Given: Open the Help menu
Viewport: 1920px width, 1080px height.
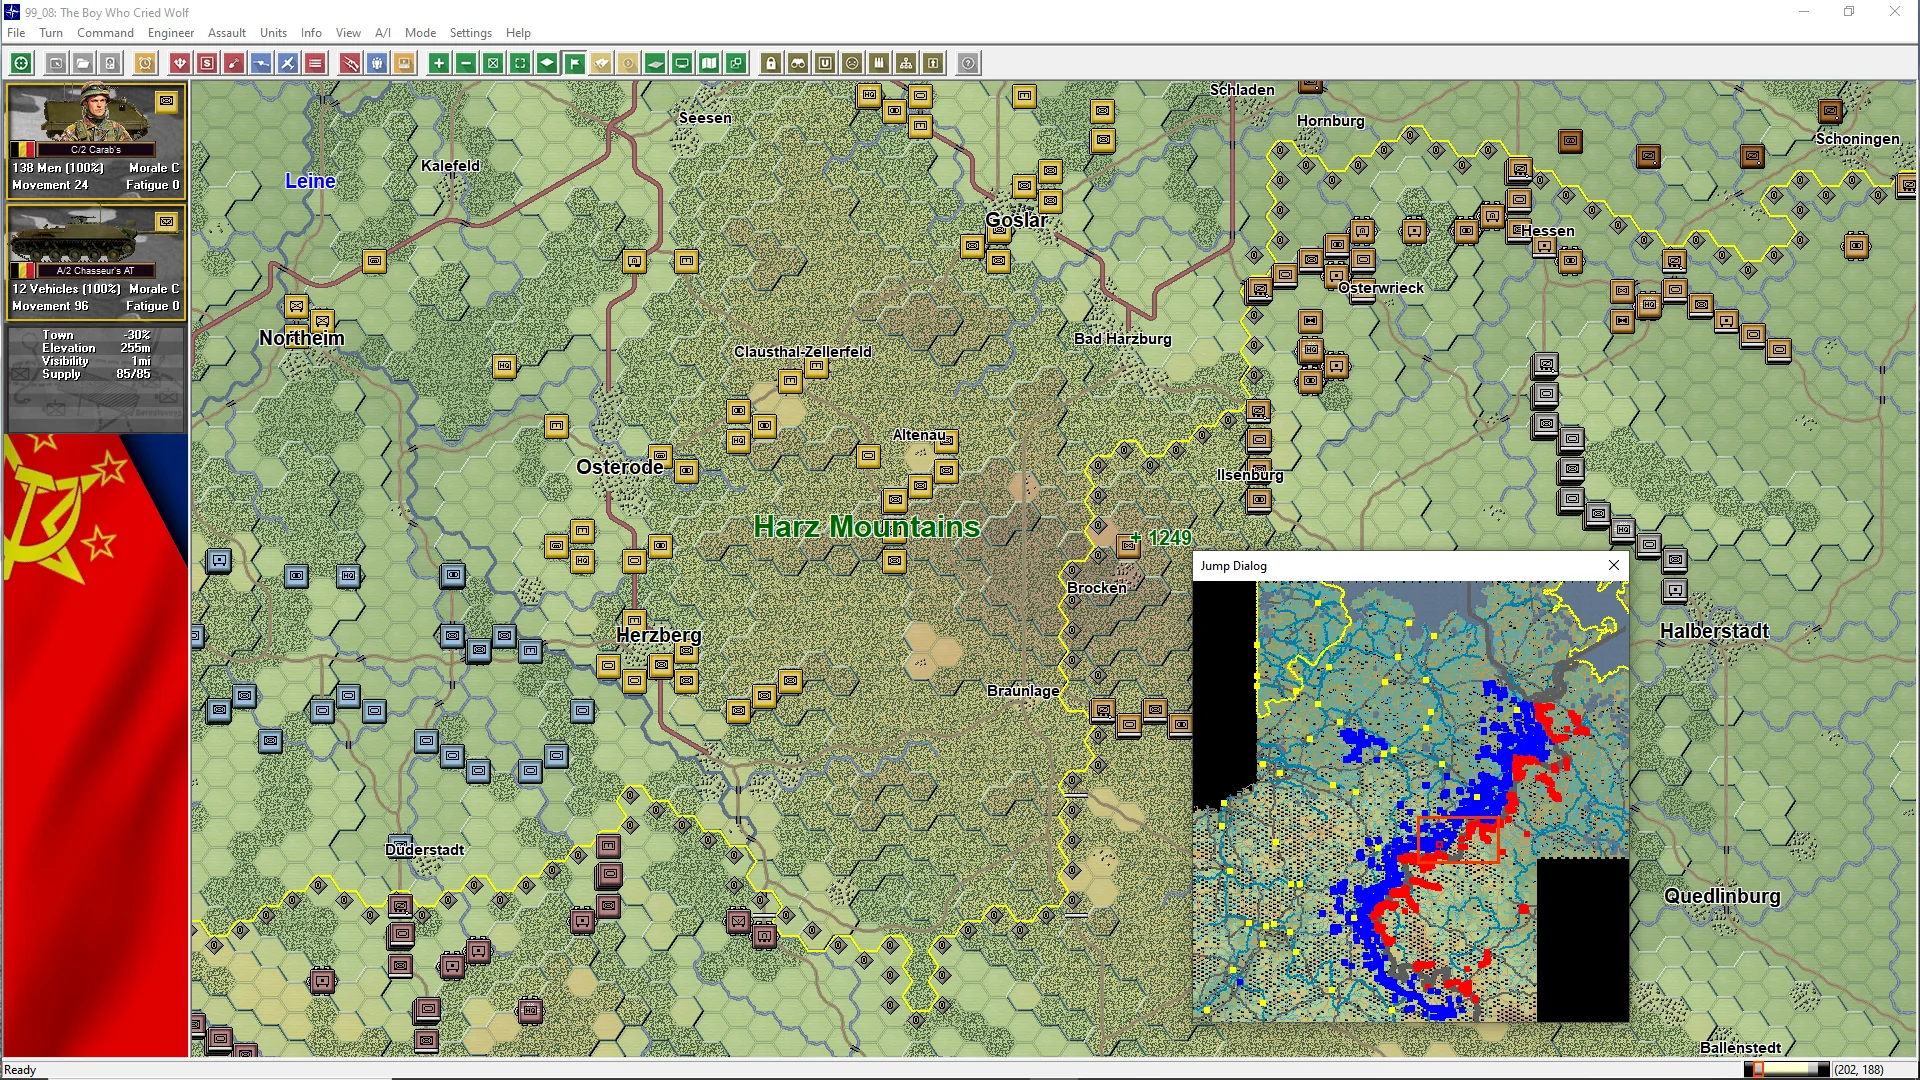Looking at the screenshot, I should coord(518,33).
